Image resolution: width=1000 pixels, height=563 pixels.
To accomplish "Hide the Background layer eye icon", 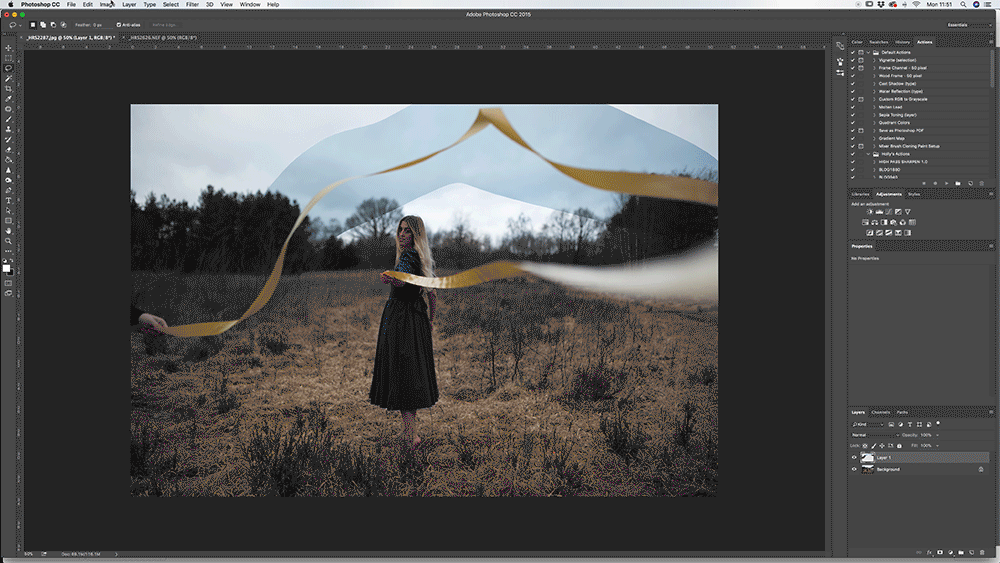I will pos(854,469).
